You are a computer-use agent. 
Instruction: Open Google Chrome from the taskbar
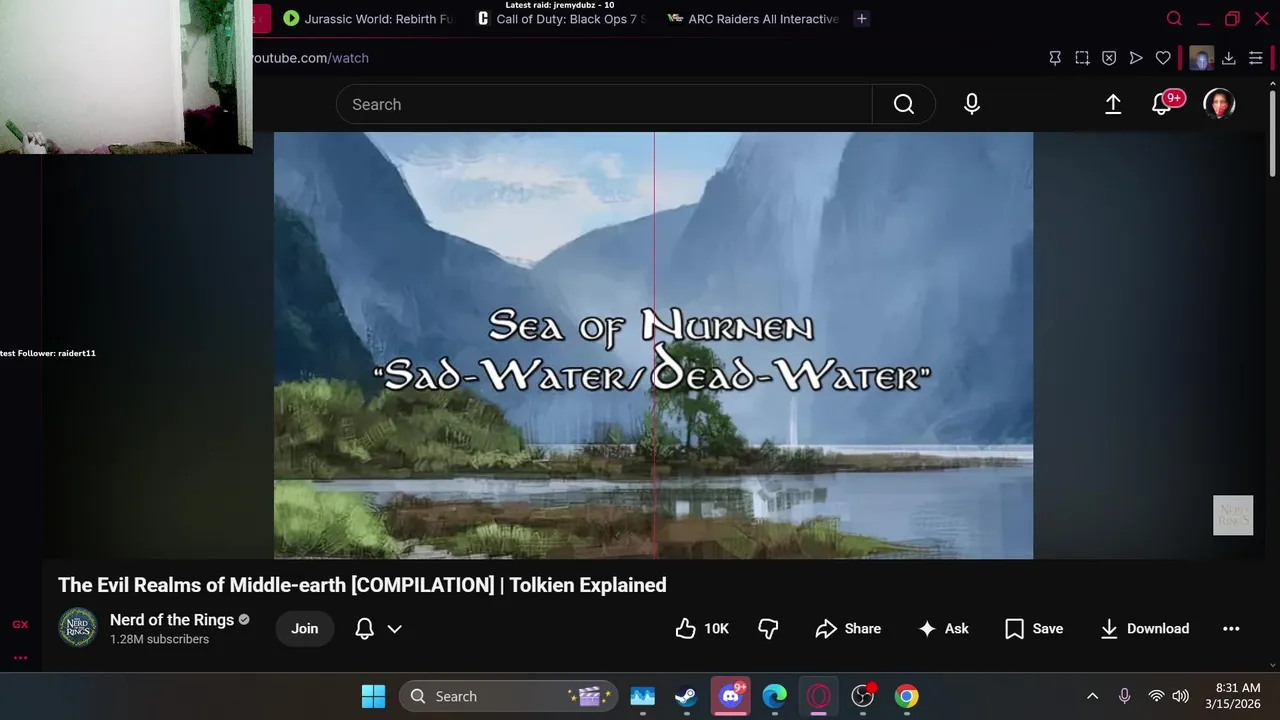pos(906,696)
